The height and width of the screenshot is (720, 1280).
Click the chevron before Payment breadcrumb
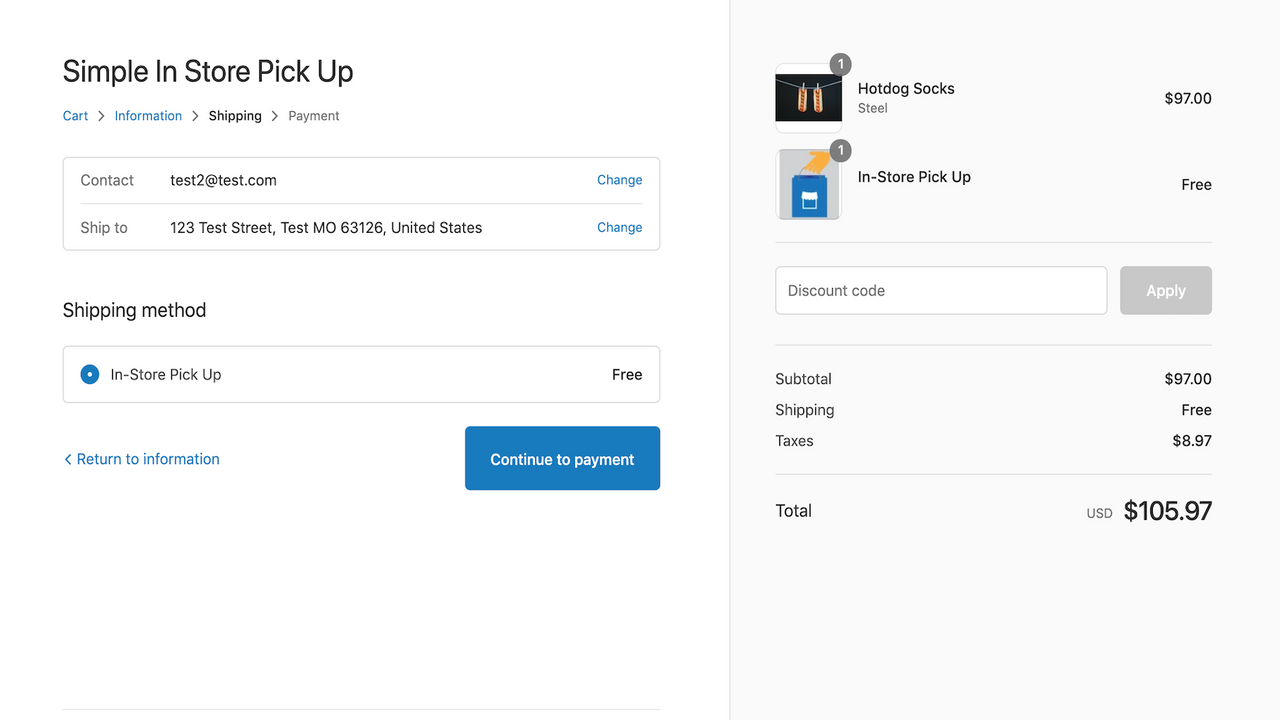tap(275, 115)
